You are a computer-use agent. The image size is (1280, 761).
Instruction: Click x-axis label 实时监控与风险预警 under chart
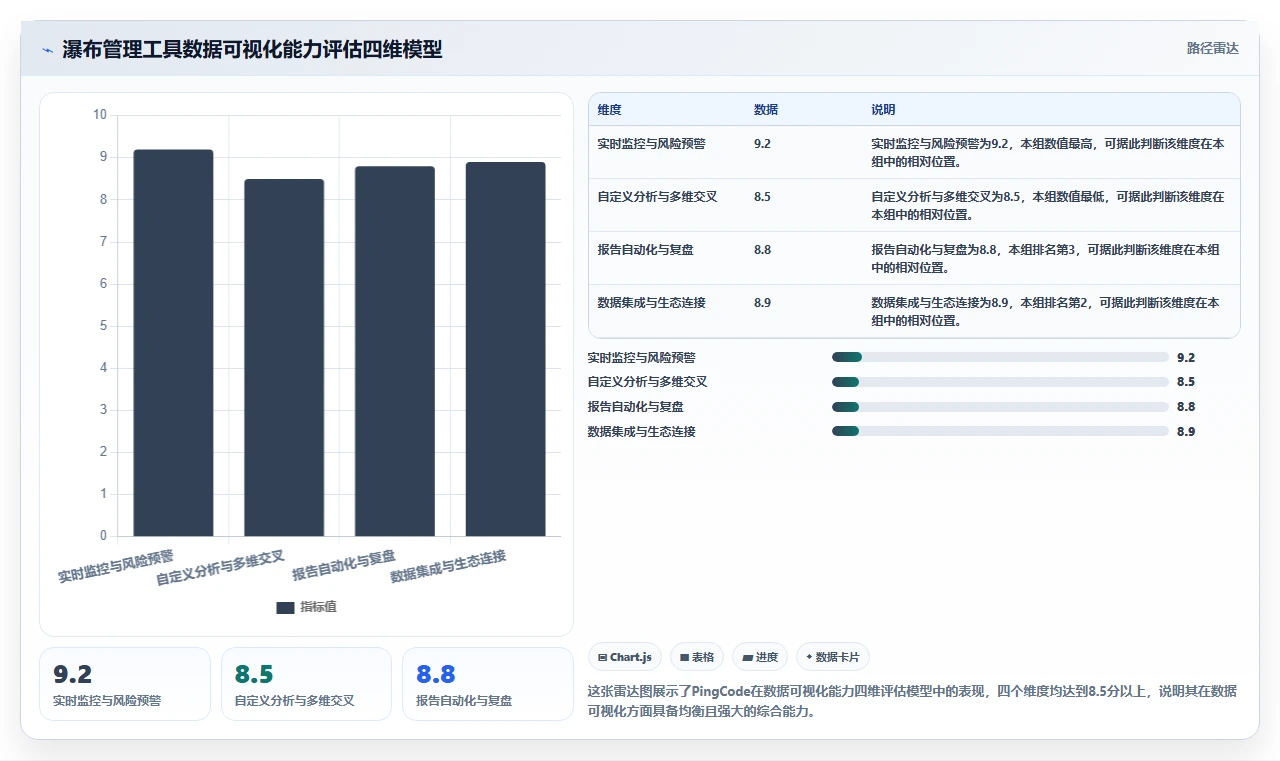[x=116, y=566]
